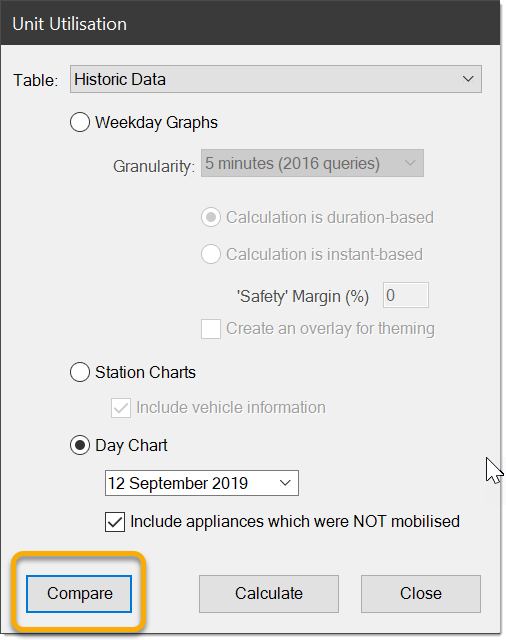This screenshot has width=506, height=640.
Task: Click the Calculate button
Action: (x=269, y=594)
